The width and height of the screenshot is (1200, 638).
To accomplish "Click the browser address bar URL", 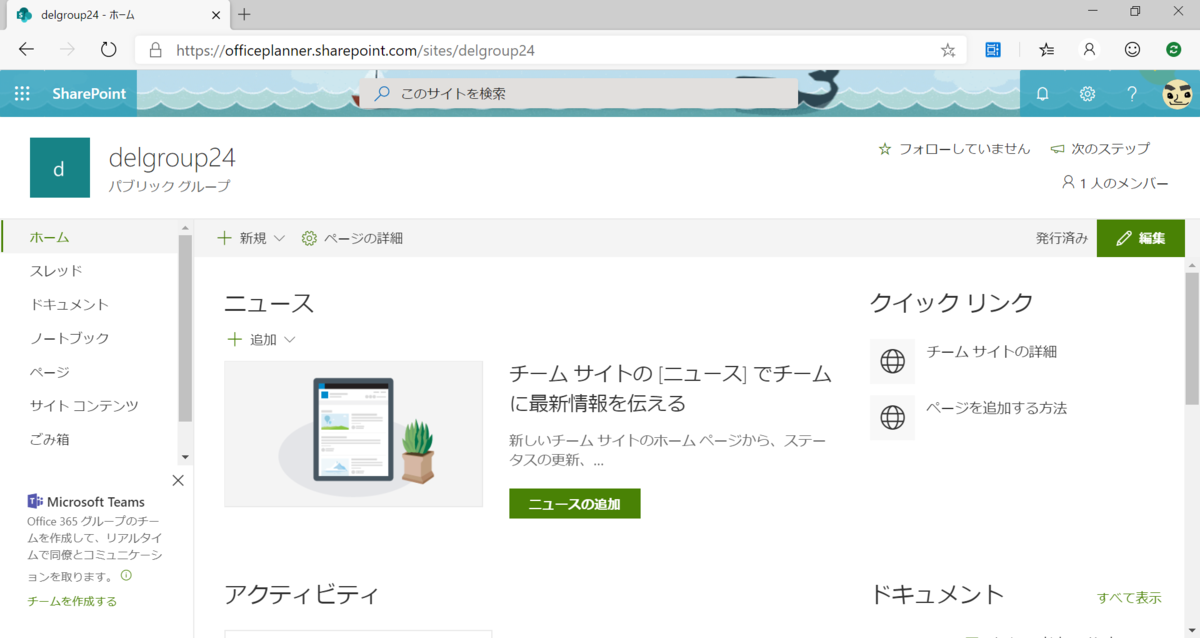I will (x=355, y=50).
